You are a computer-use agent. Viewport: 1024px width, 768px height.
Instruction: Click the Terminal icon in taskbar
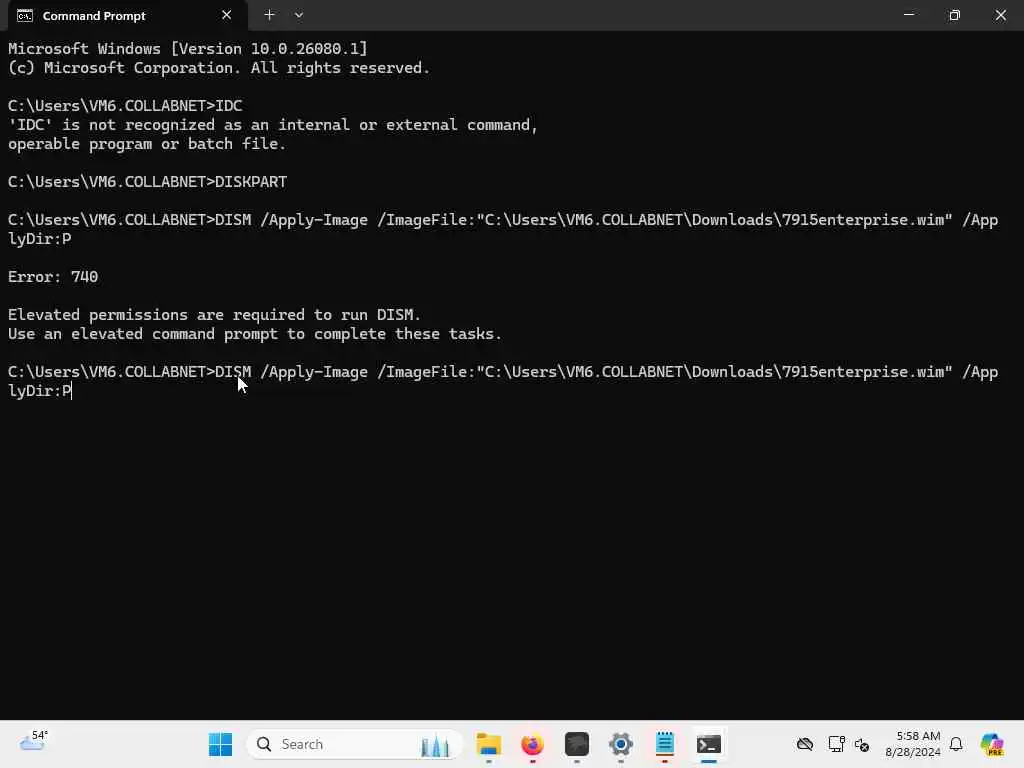point(709,744)
